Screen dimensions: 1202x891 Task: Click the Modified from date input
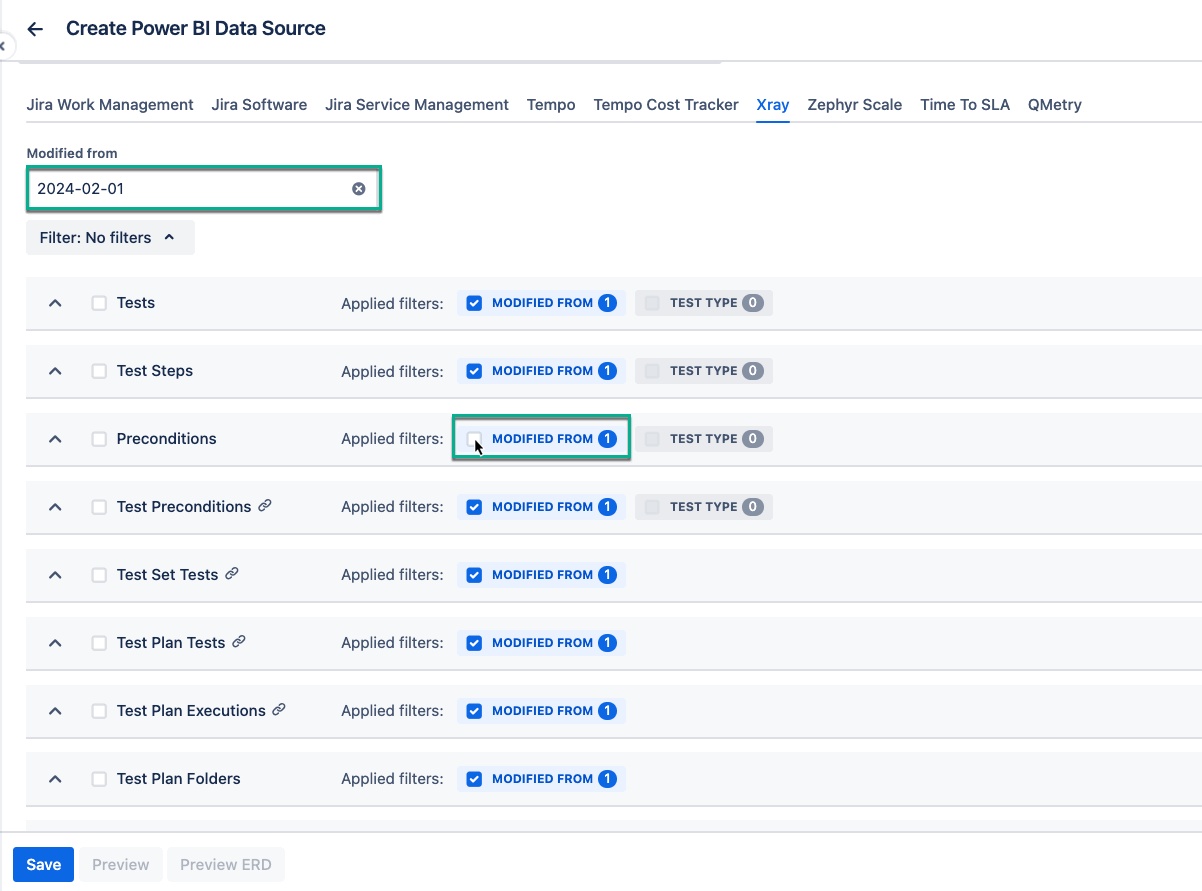coord(190,189)
